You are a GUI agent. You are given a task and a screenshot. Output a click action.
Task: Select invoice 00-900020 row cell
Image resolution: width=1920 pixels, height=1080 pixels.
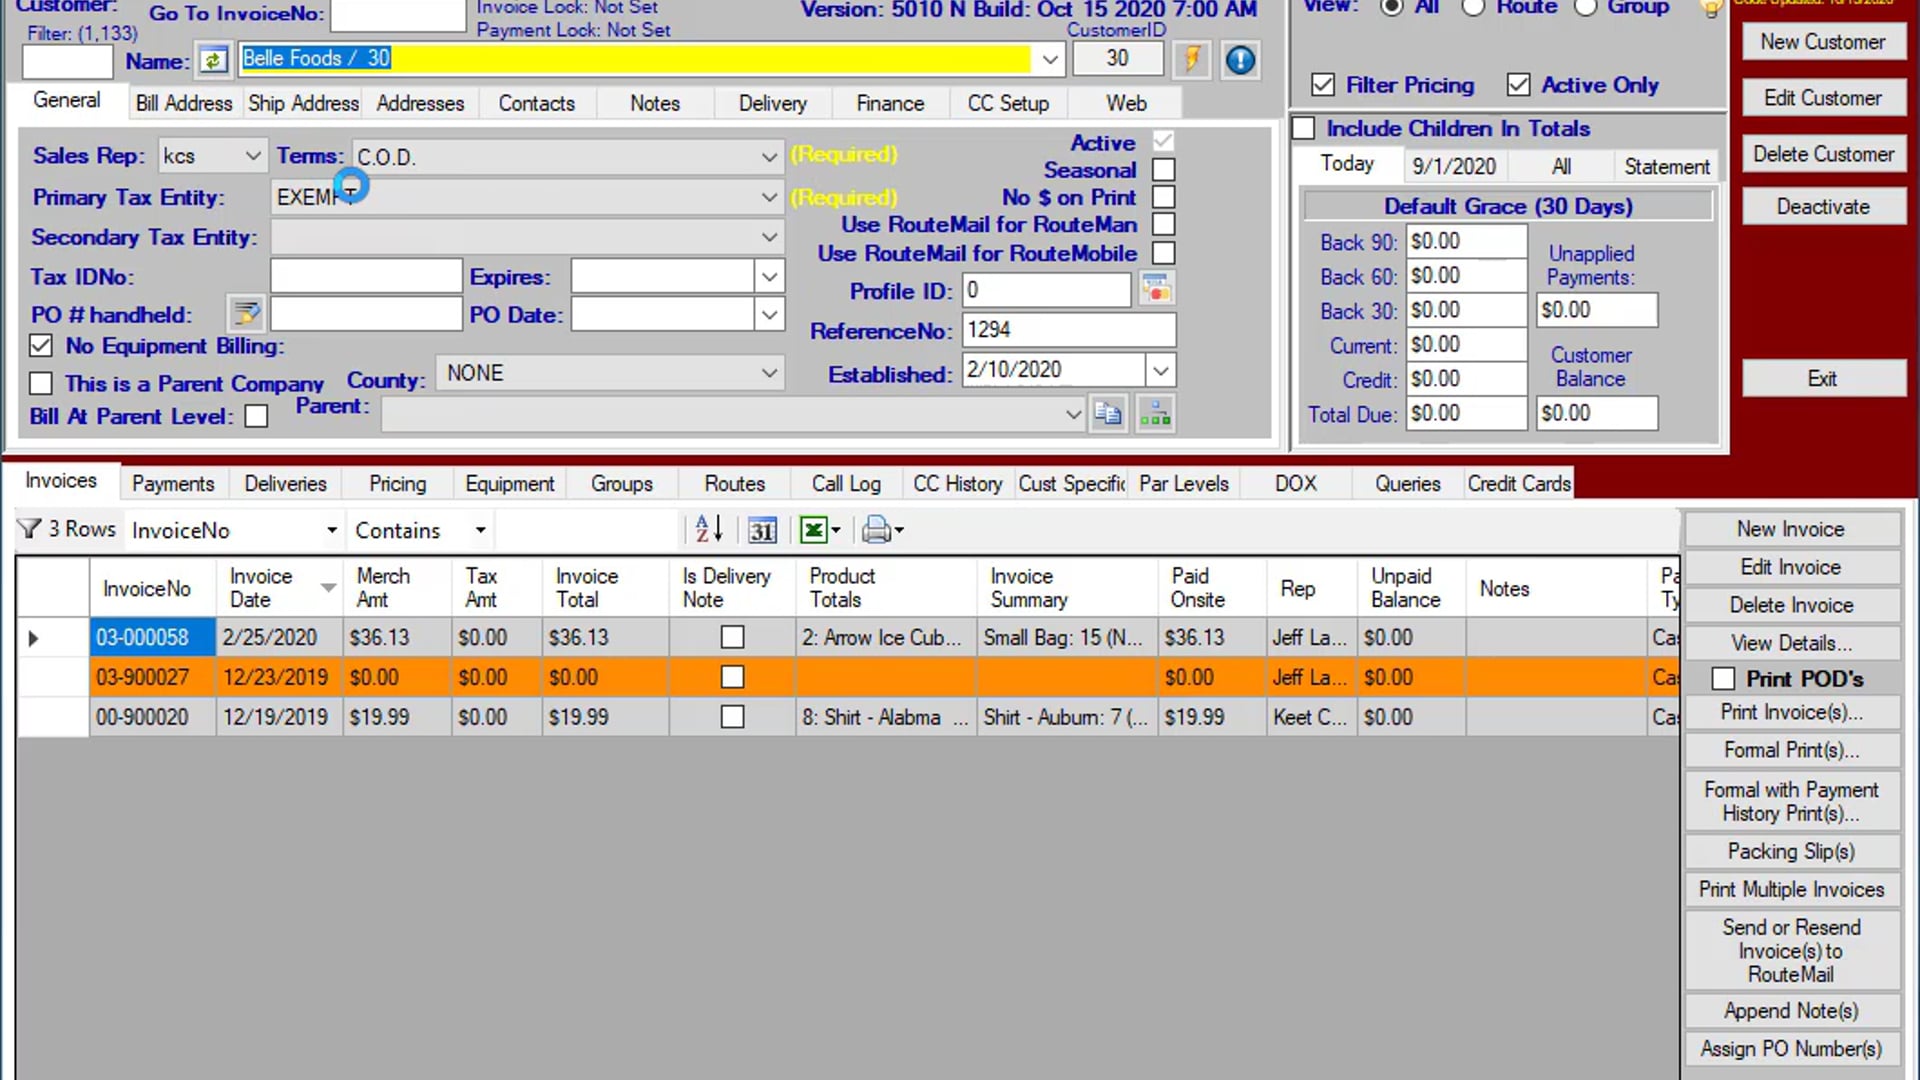[x=152, y=717]
